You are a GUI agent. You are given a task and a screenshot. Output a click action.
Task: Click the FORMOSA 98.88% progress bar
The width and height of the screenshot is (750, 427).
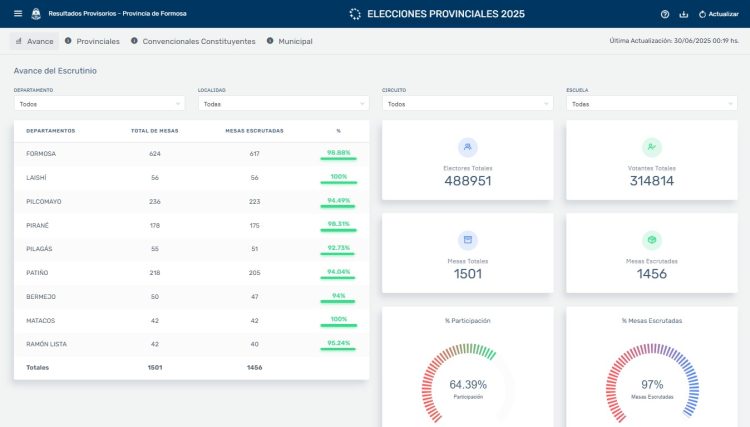pyautogui.click(x=338, y=159)
